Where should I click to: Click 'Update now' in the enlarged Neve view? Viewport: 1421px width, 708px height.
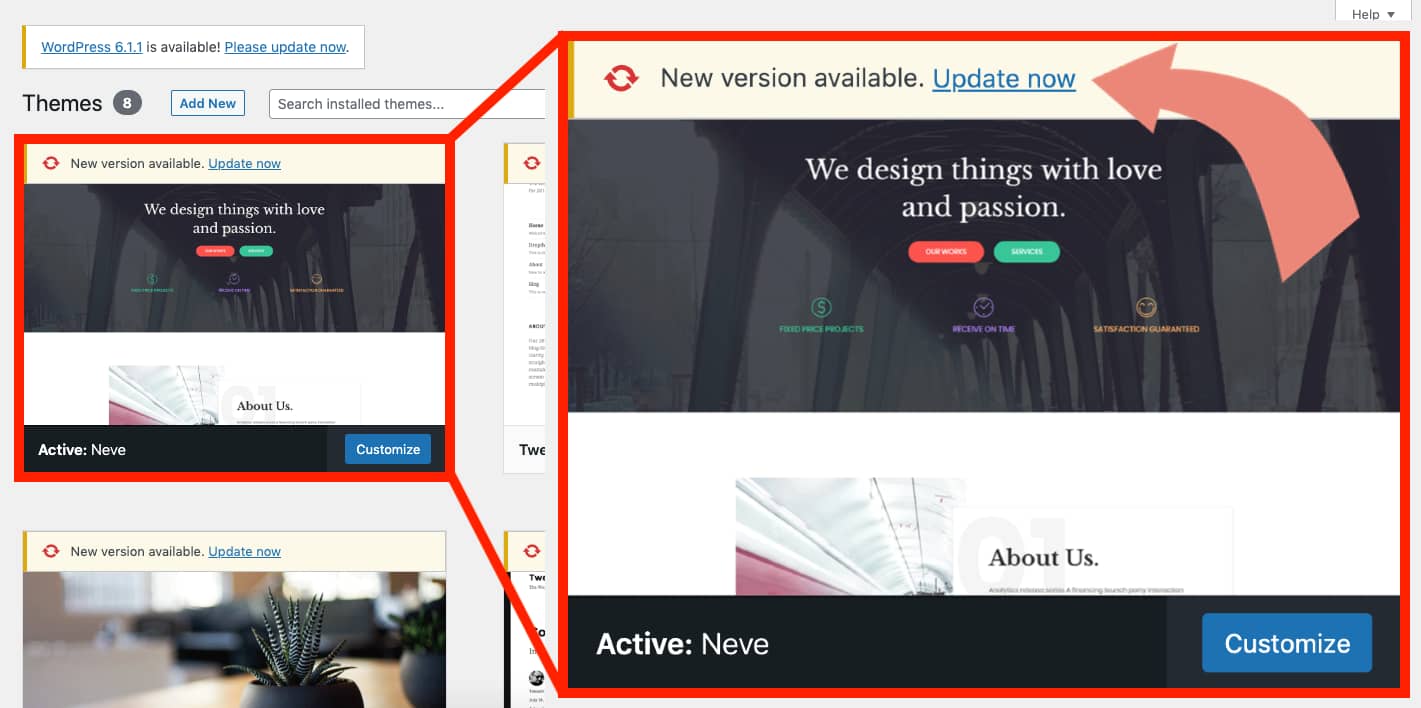tap(1004, 78)
